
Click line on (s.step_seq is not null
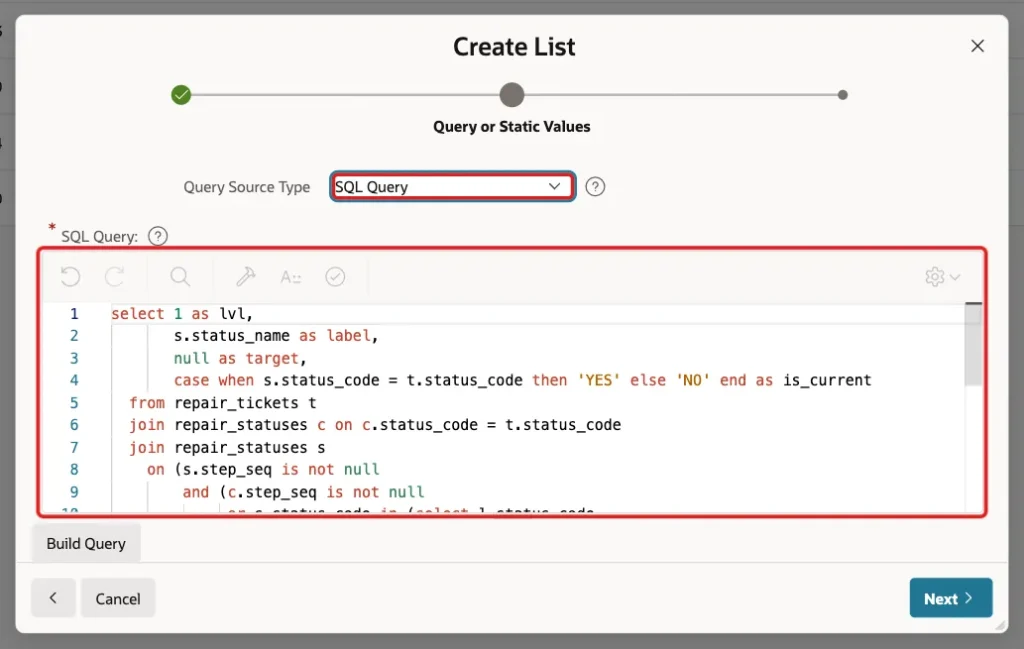click(263, 469)
